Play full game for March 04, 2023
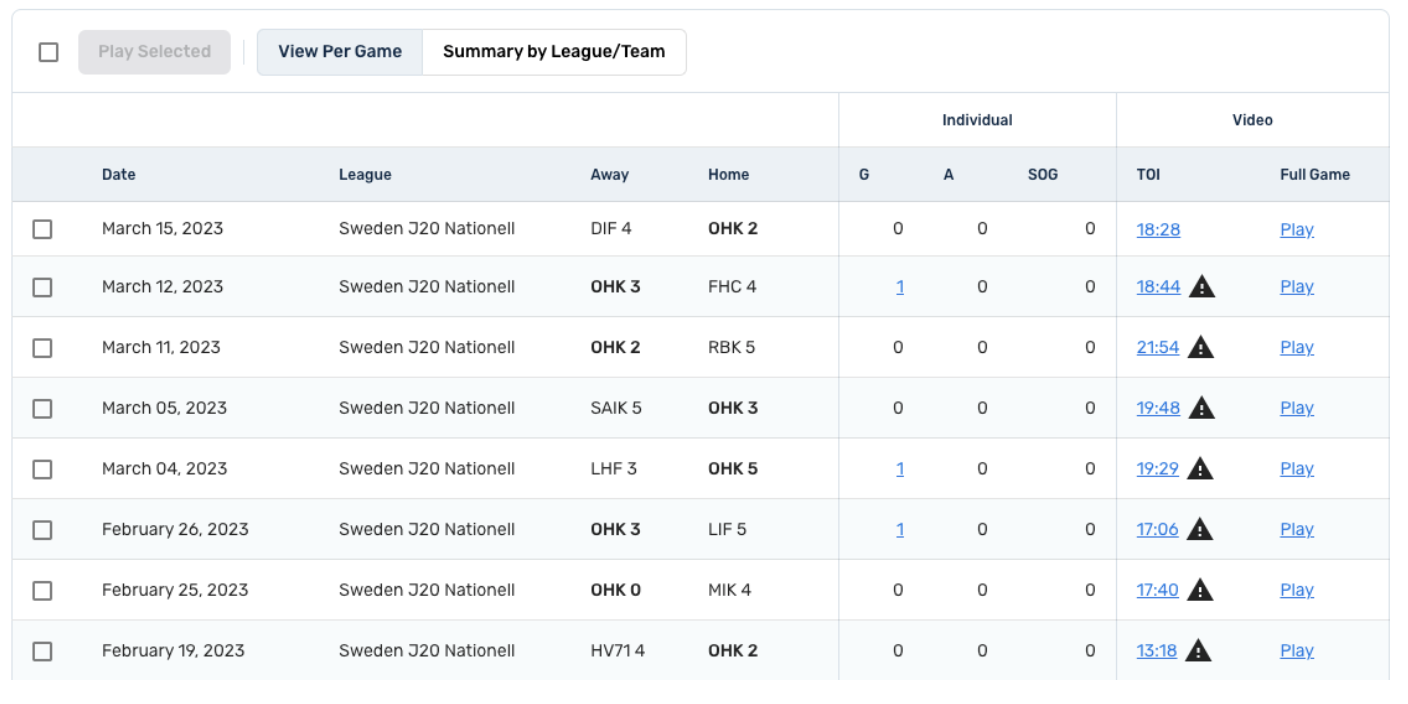 tap(1297, 469)
